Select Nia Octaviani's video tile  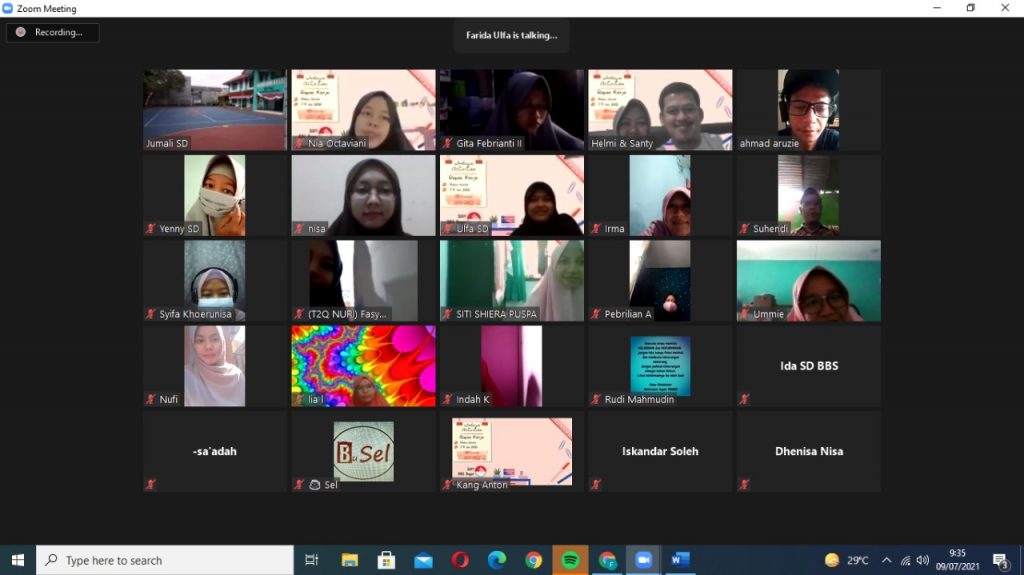coord(363,110)
